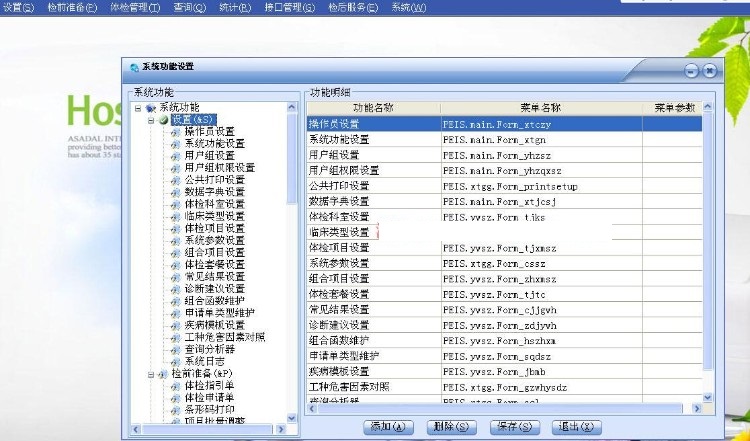750x441 pixels.
Task: Collapse the 设置(&S) tree branch
Action: [x=151, y=120]
